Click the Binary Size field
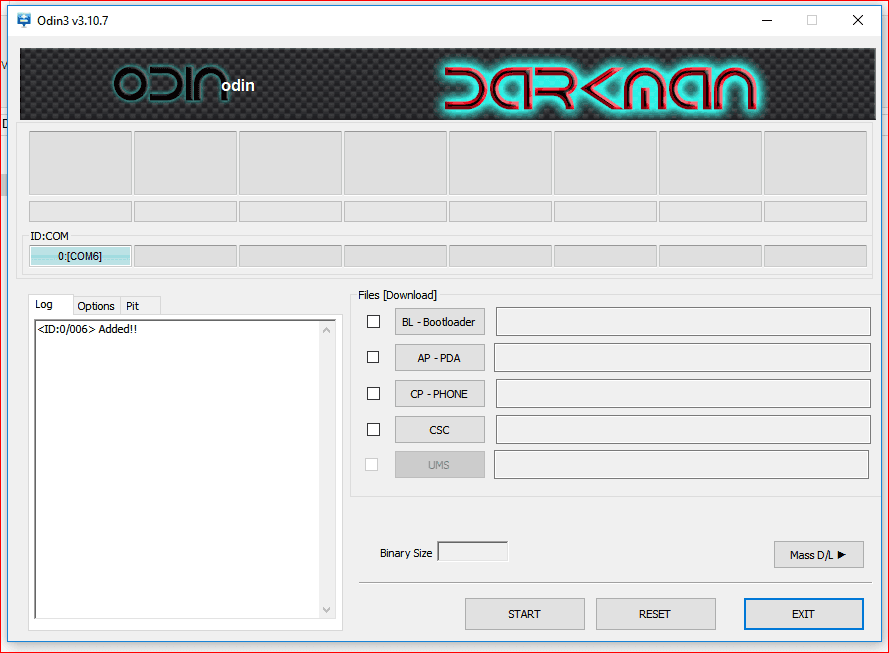The width and height of the screenshot is (889, 653). (473, 552)
